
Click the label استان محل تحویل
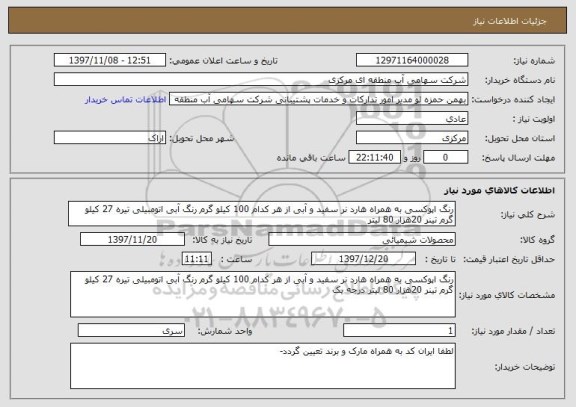click(520, 138)
